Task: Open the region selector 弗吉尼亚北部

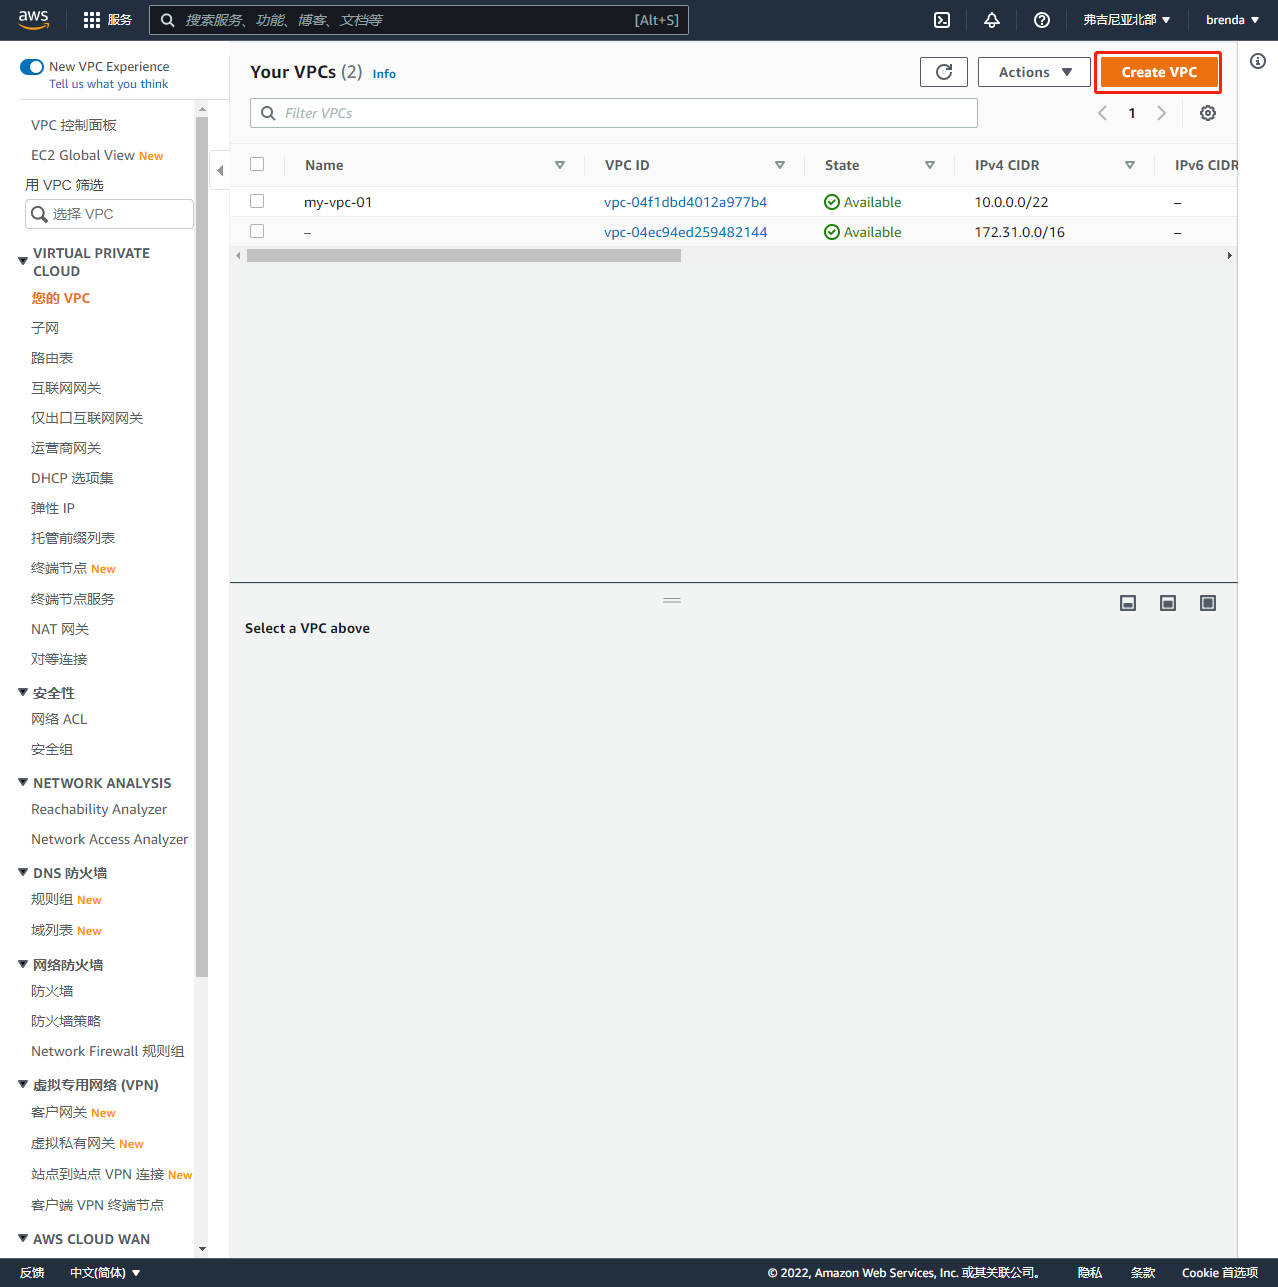Action: point(1127,20)
